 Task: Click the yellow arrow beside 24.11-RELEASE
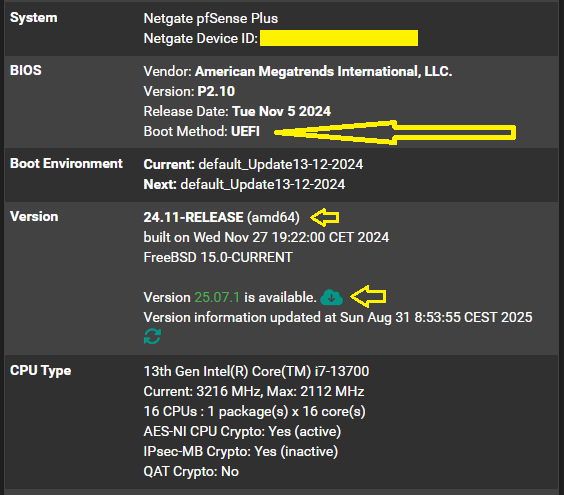coord(325,217)
